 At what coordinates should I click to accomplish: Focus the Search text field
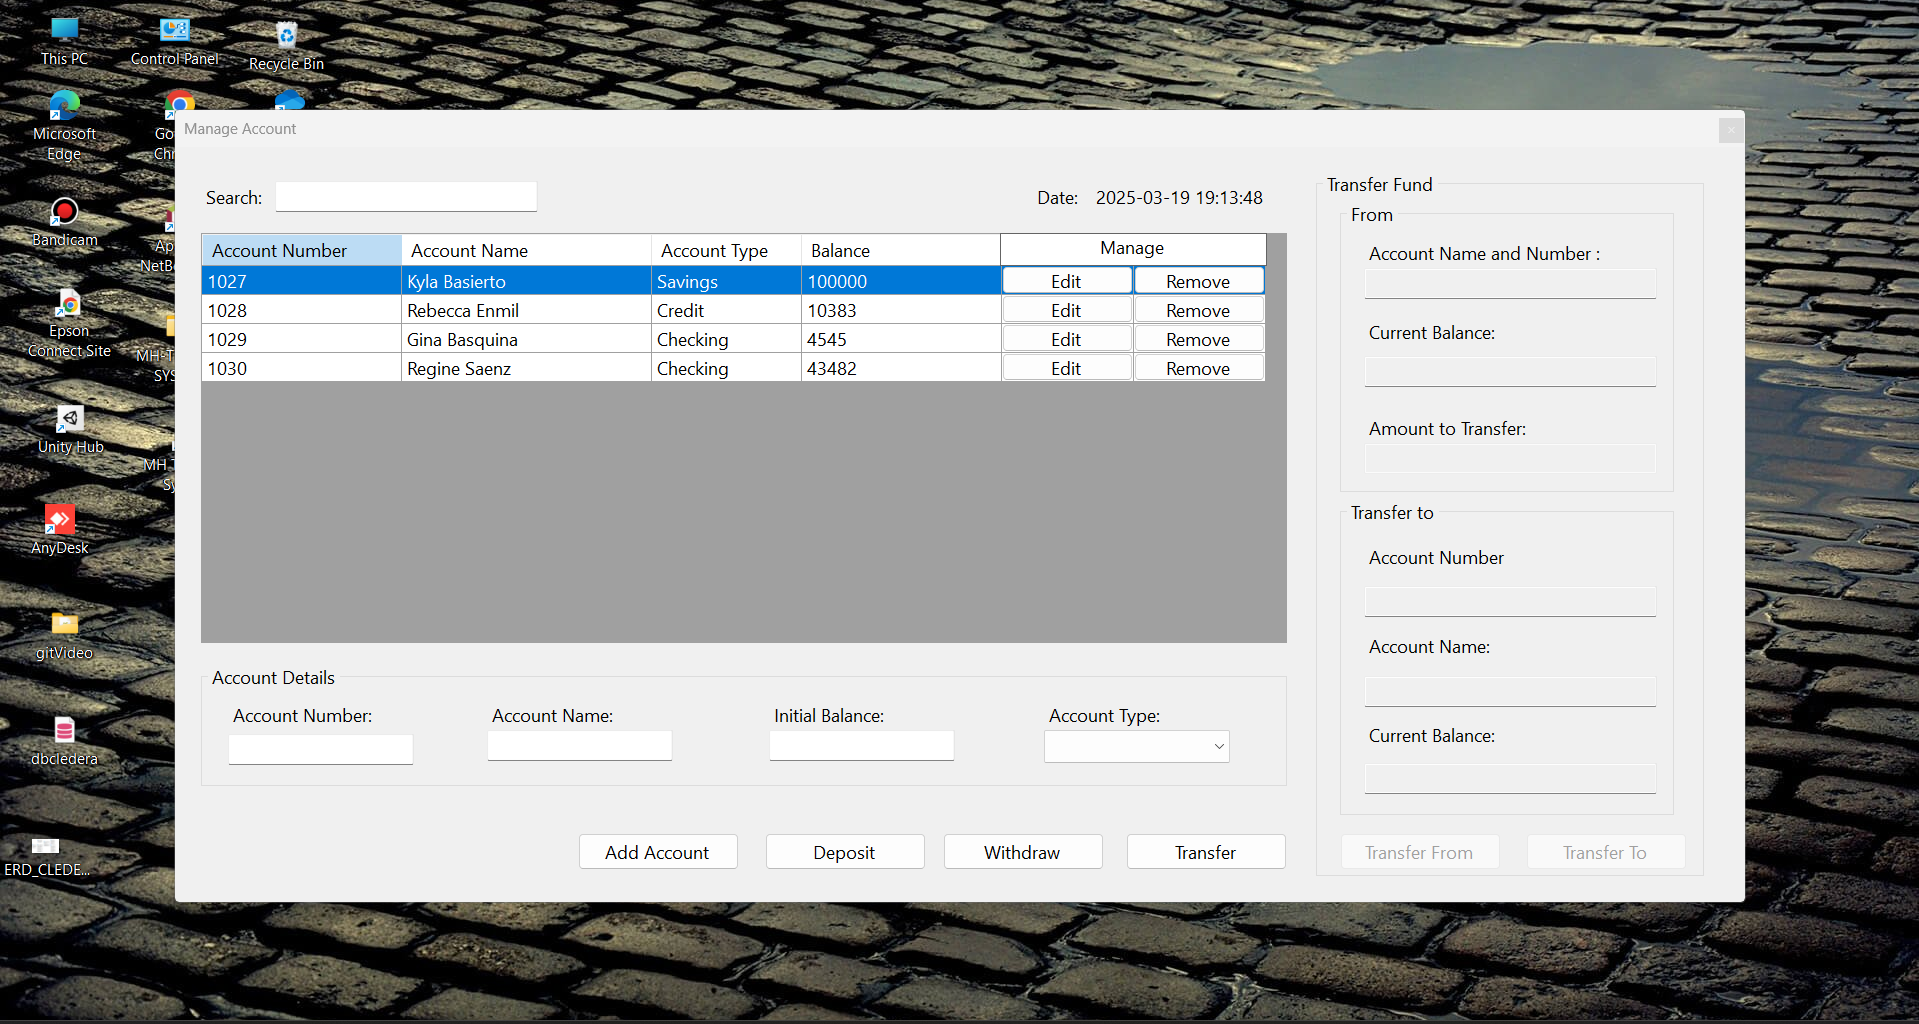pos(406,197)
